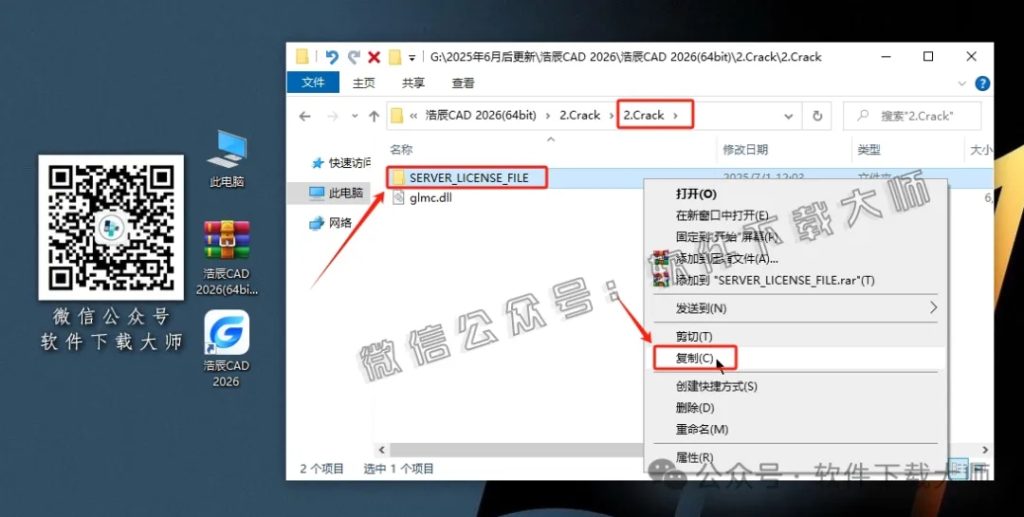Viewport: 1024px width, 517px height.
Task: Sort by 类型 column header
Action: (869, 150)
